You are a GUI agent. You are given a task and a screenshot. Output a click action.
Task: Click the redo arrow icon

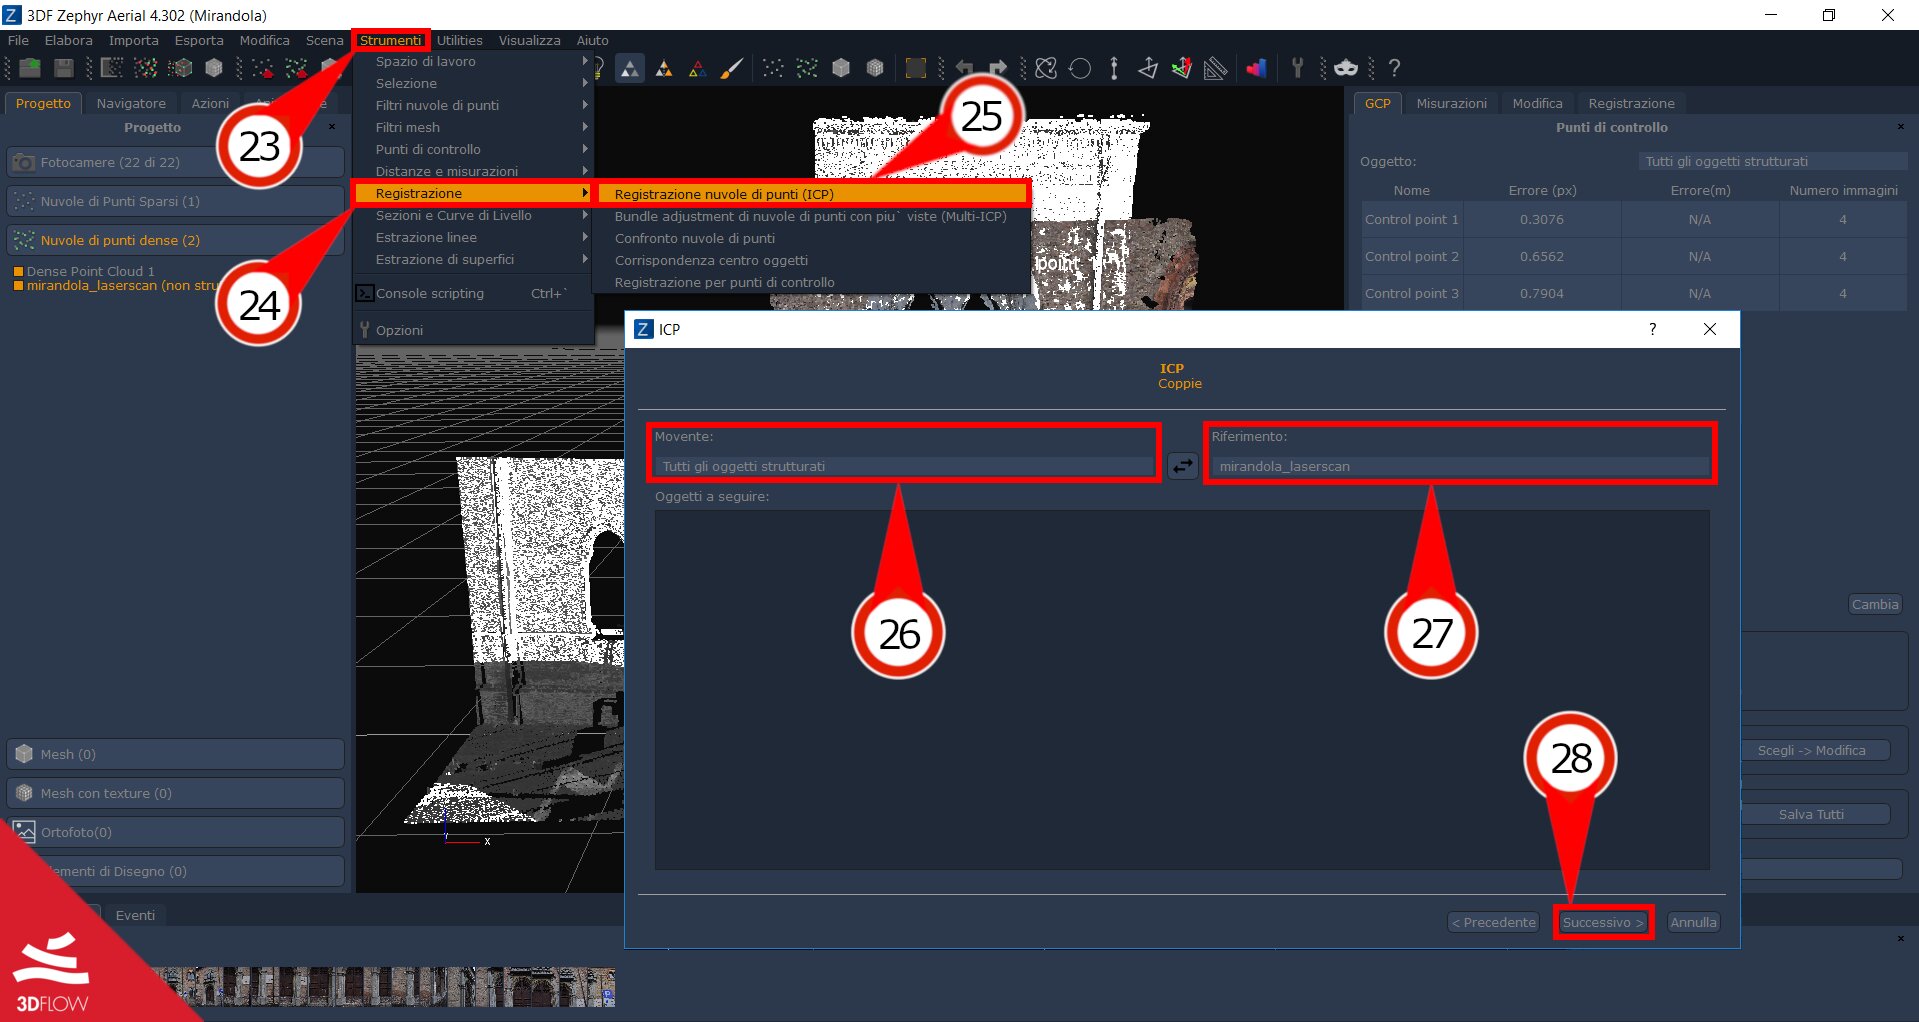998,68
